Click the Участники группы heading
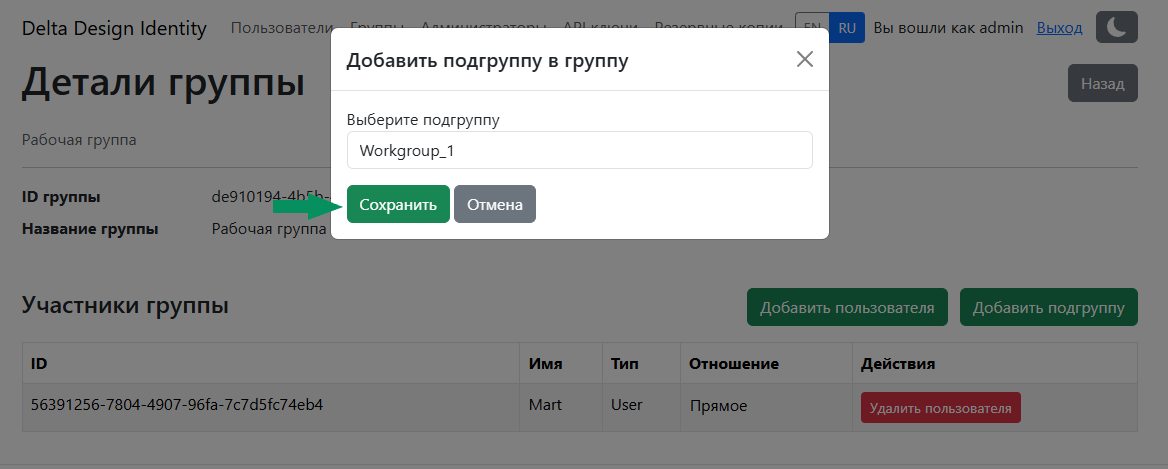Image resolution: width=1168 pixels, height=469 pixels. tap(125, 305)
